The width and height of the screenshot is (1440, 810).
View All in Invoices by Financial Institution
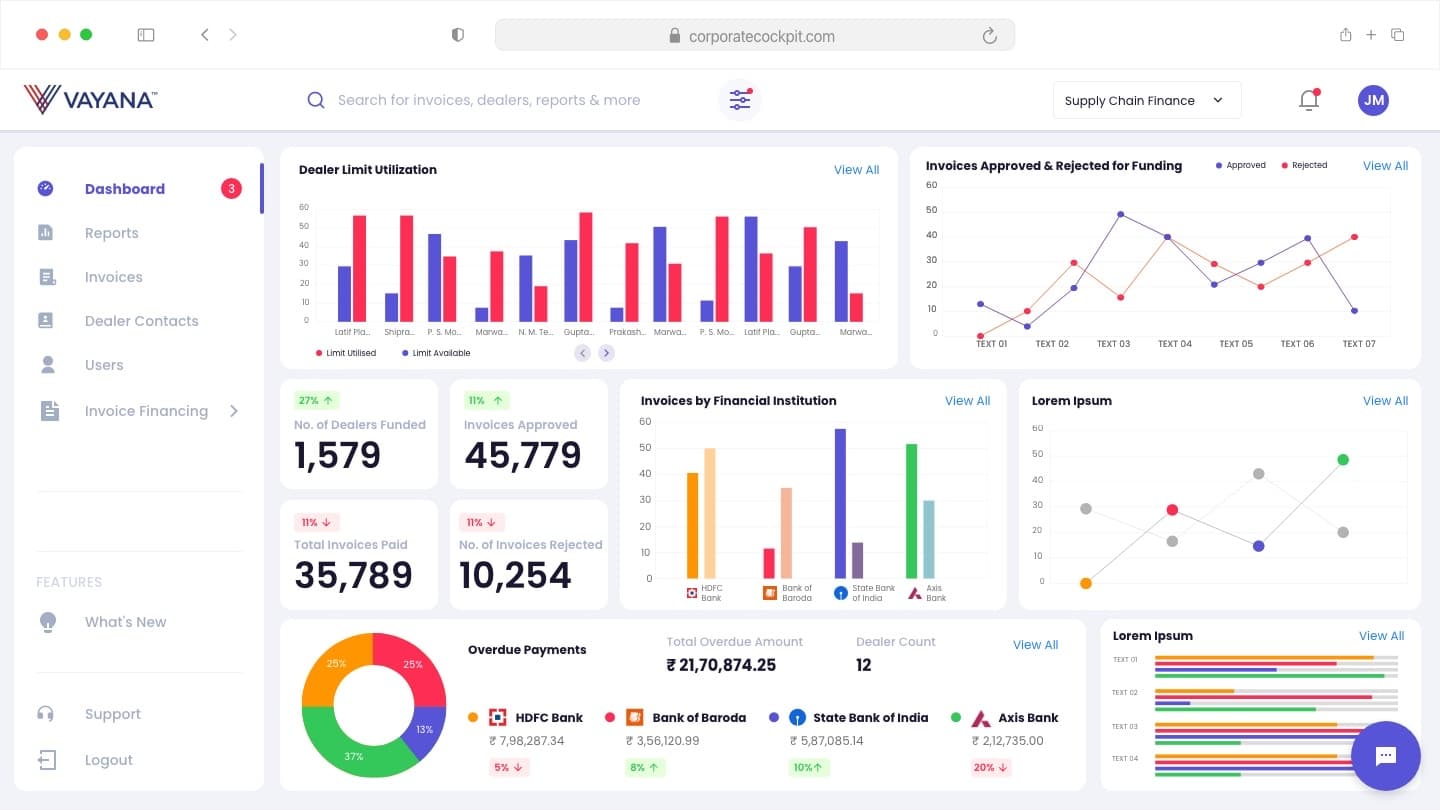967,401
